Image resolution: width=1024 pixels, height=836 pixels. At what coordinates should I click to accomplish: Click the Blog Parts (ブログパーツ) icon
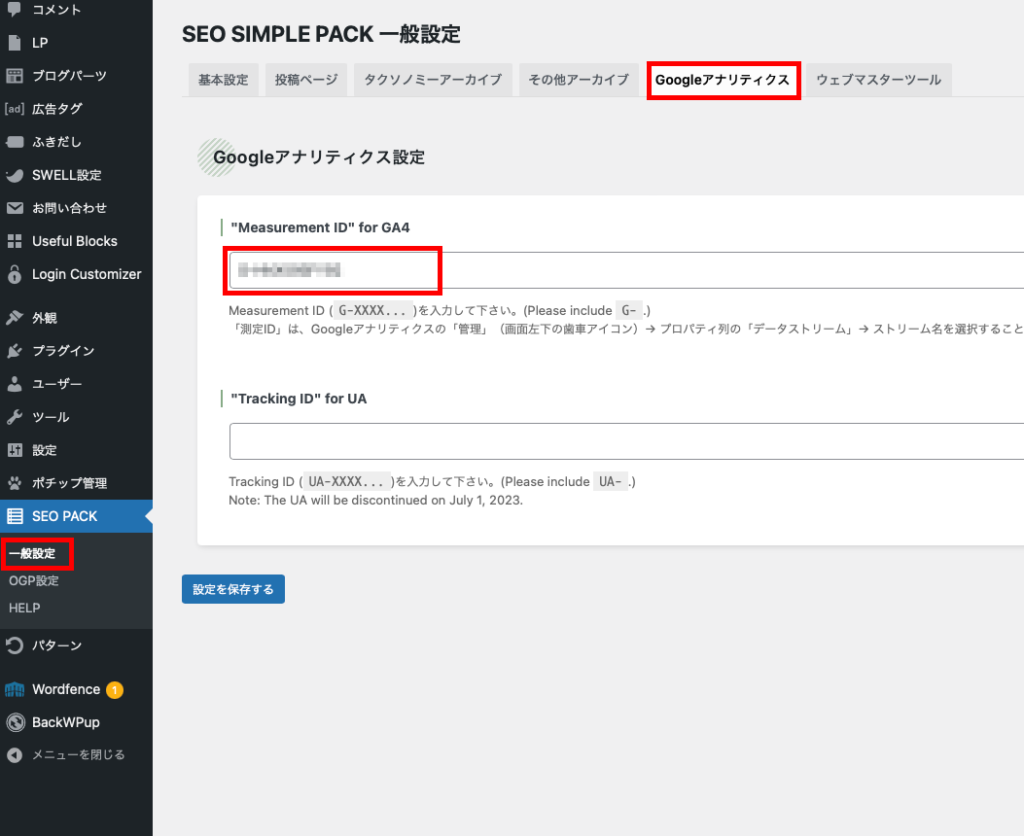pos(14,76)
